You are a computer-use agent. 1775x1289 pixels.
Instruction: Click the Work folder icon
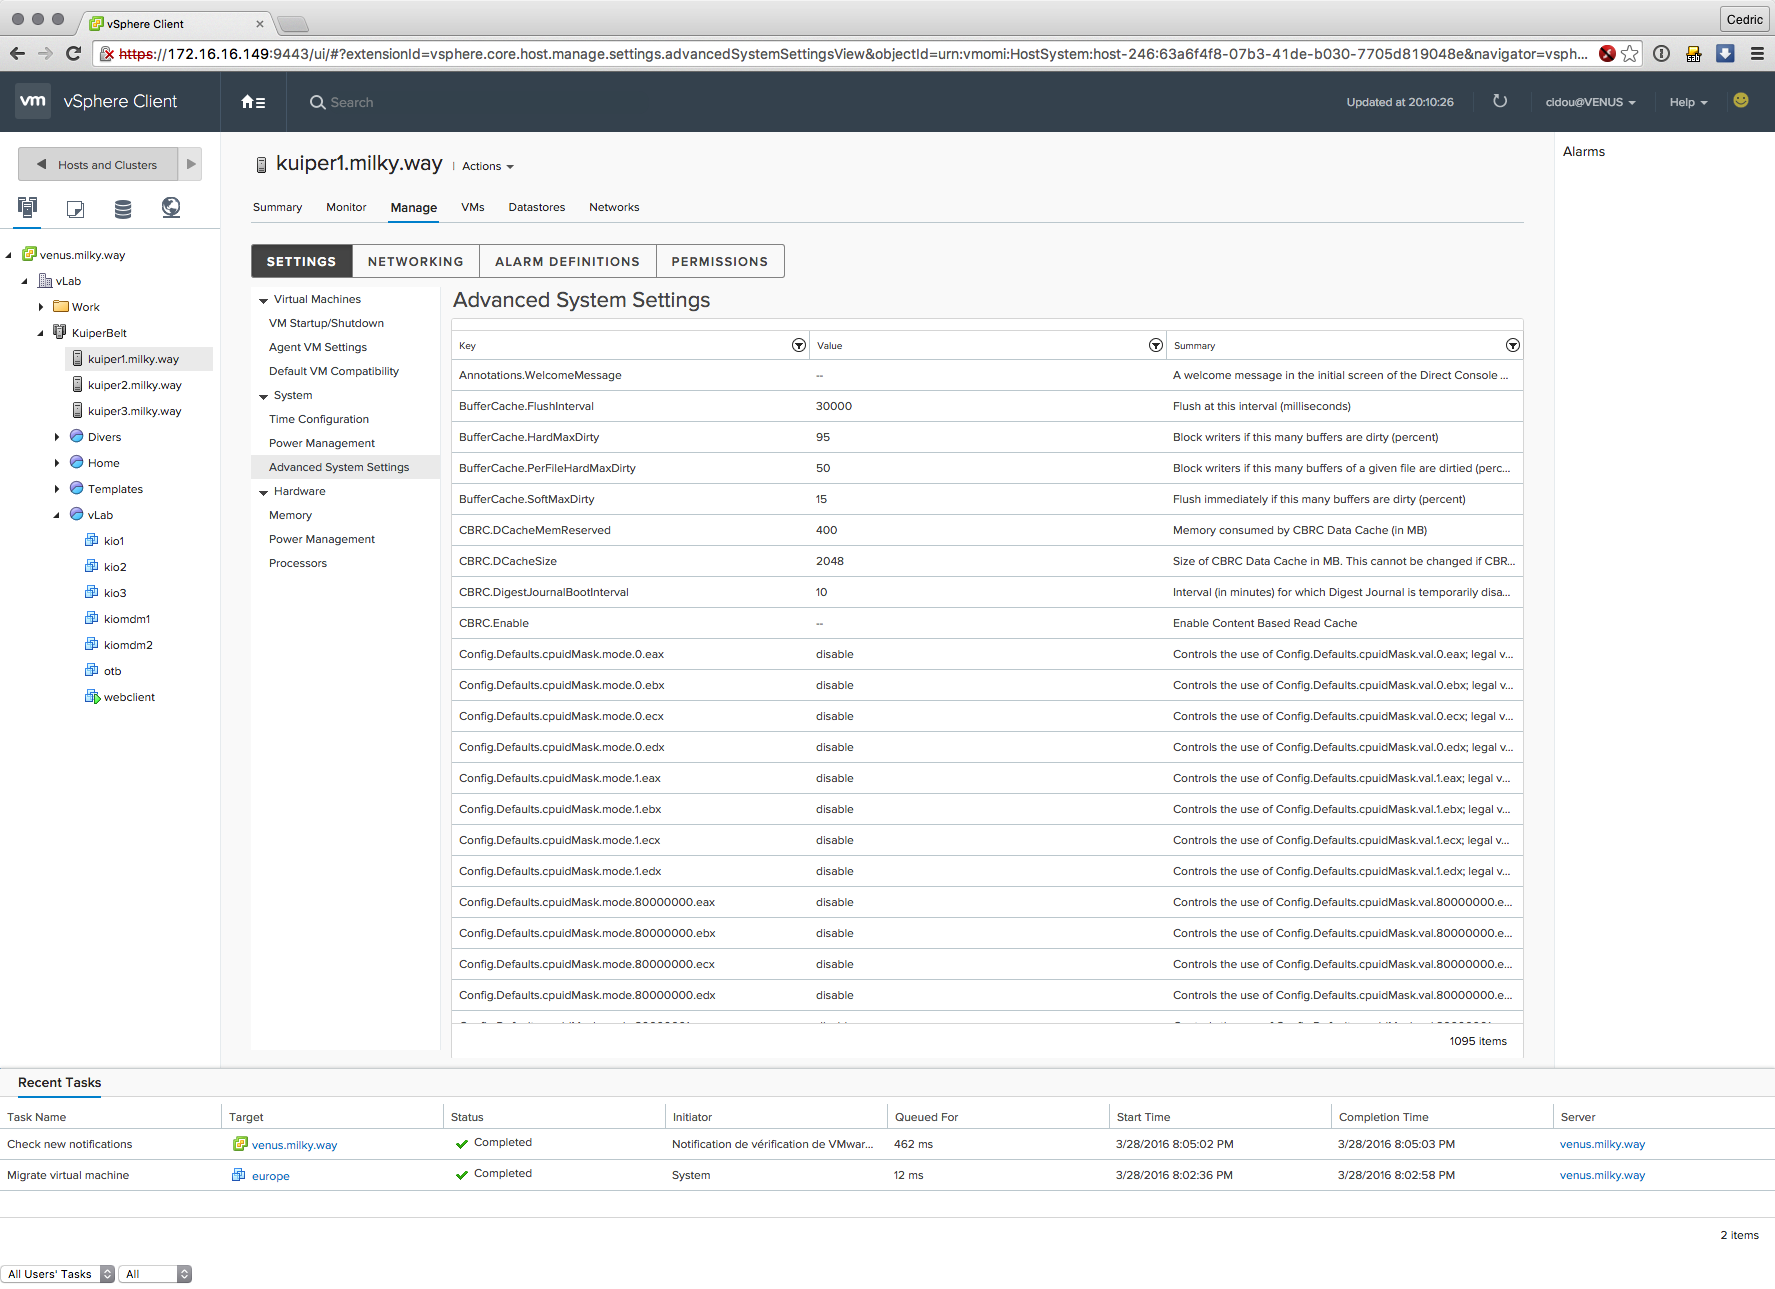tap(61, 306)
